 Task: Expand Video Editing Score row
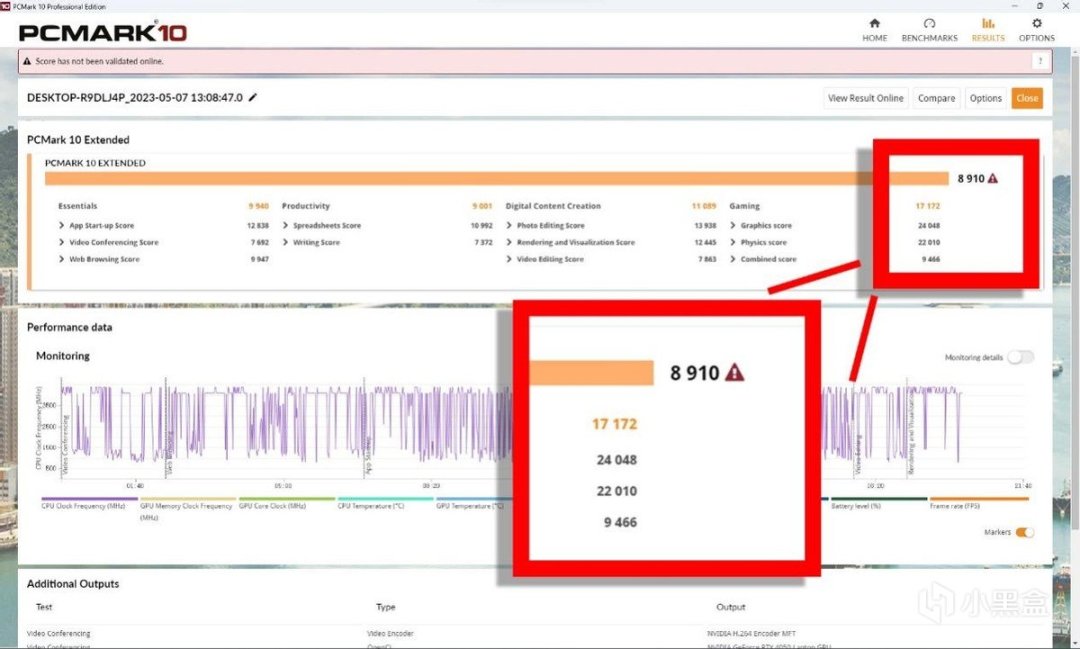tap(545, 259)
